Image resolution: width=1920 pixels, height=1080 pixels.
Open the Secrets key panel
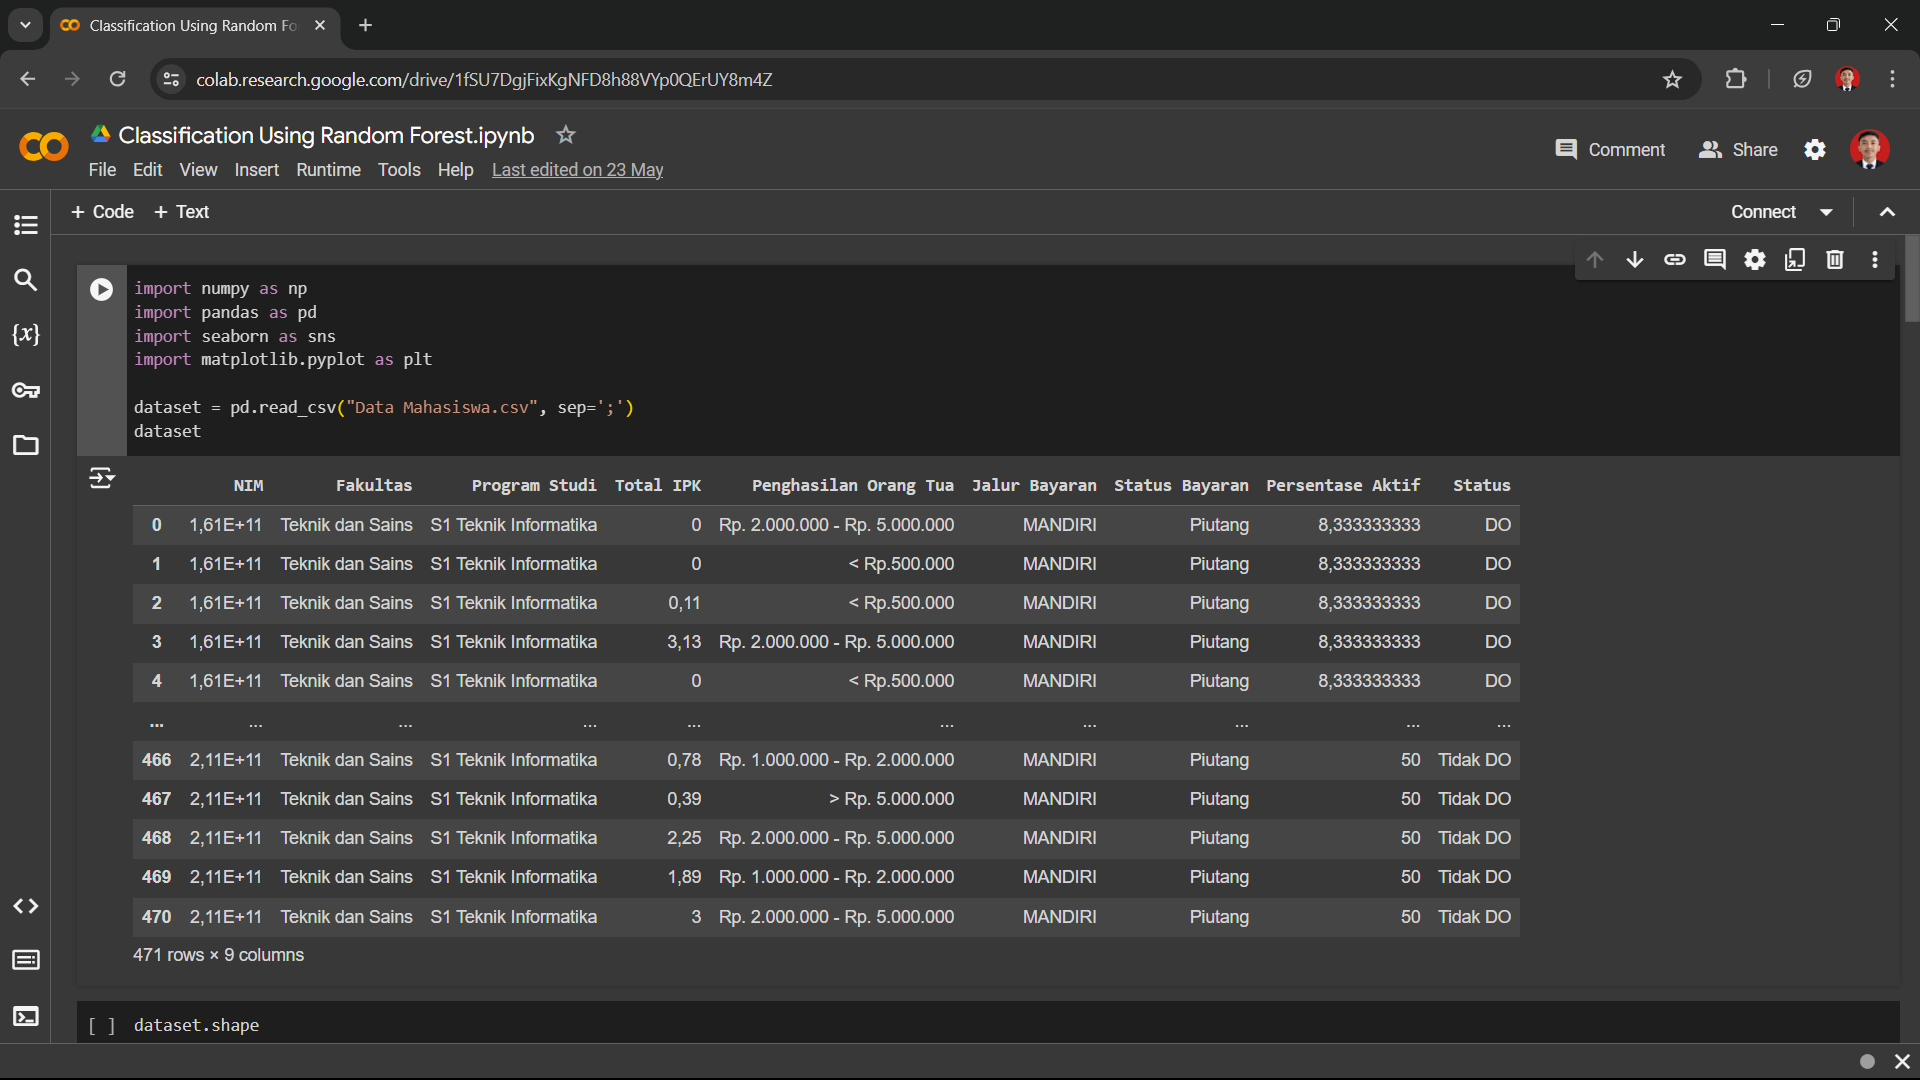[26, 390]
